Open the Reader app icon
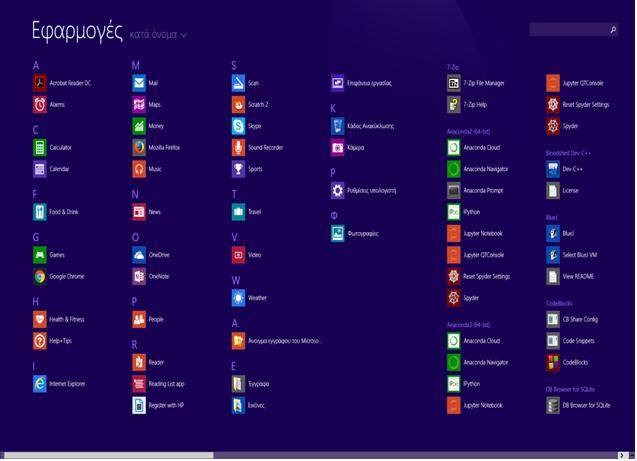Screen dimensions: 637x461 (139, 362)
